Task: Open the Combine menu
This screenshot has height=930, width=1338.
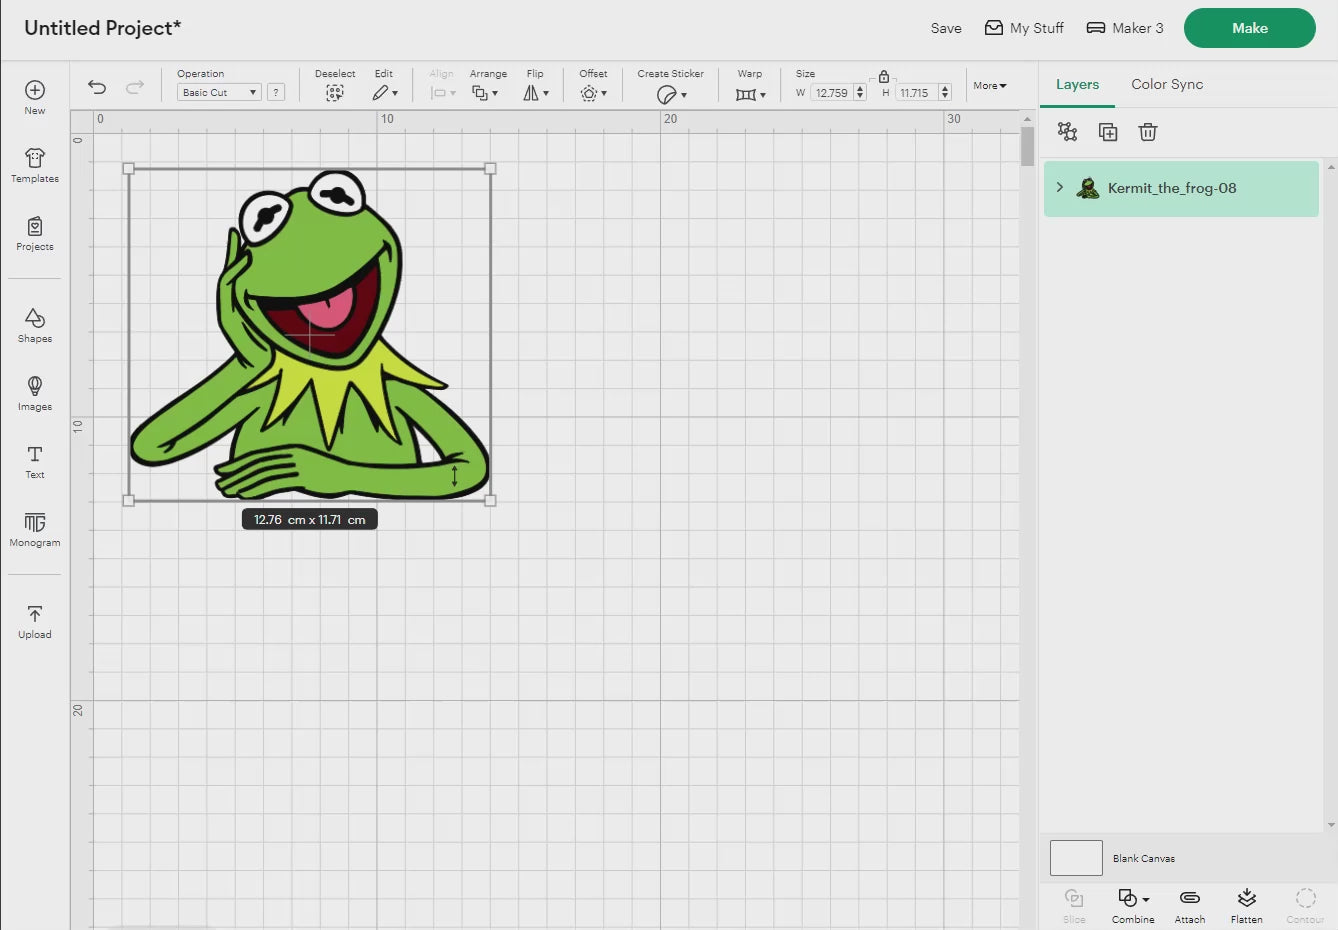Action: (1133, 905)
